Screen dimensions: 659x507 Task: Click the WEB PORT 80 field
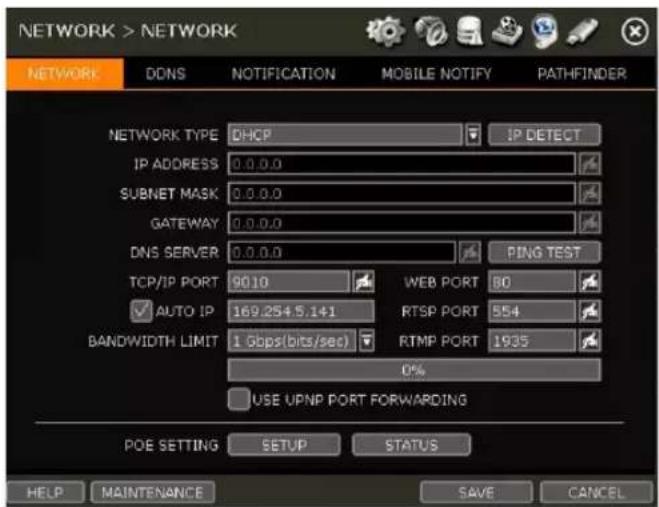(x=532, y=282)
